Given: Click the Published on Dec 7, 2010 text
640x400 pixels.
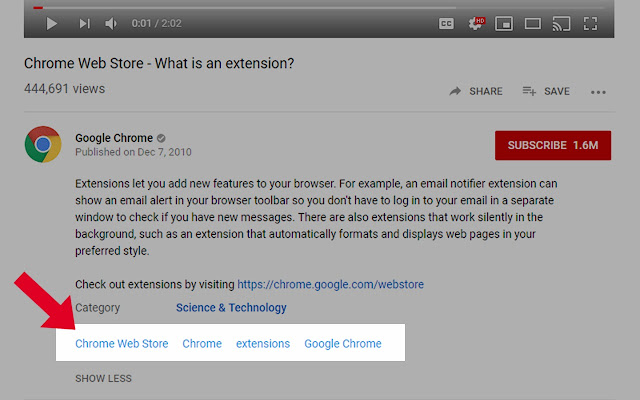Looking at the screenshot, I should click(x=133, y=152).
